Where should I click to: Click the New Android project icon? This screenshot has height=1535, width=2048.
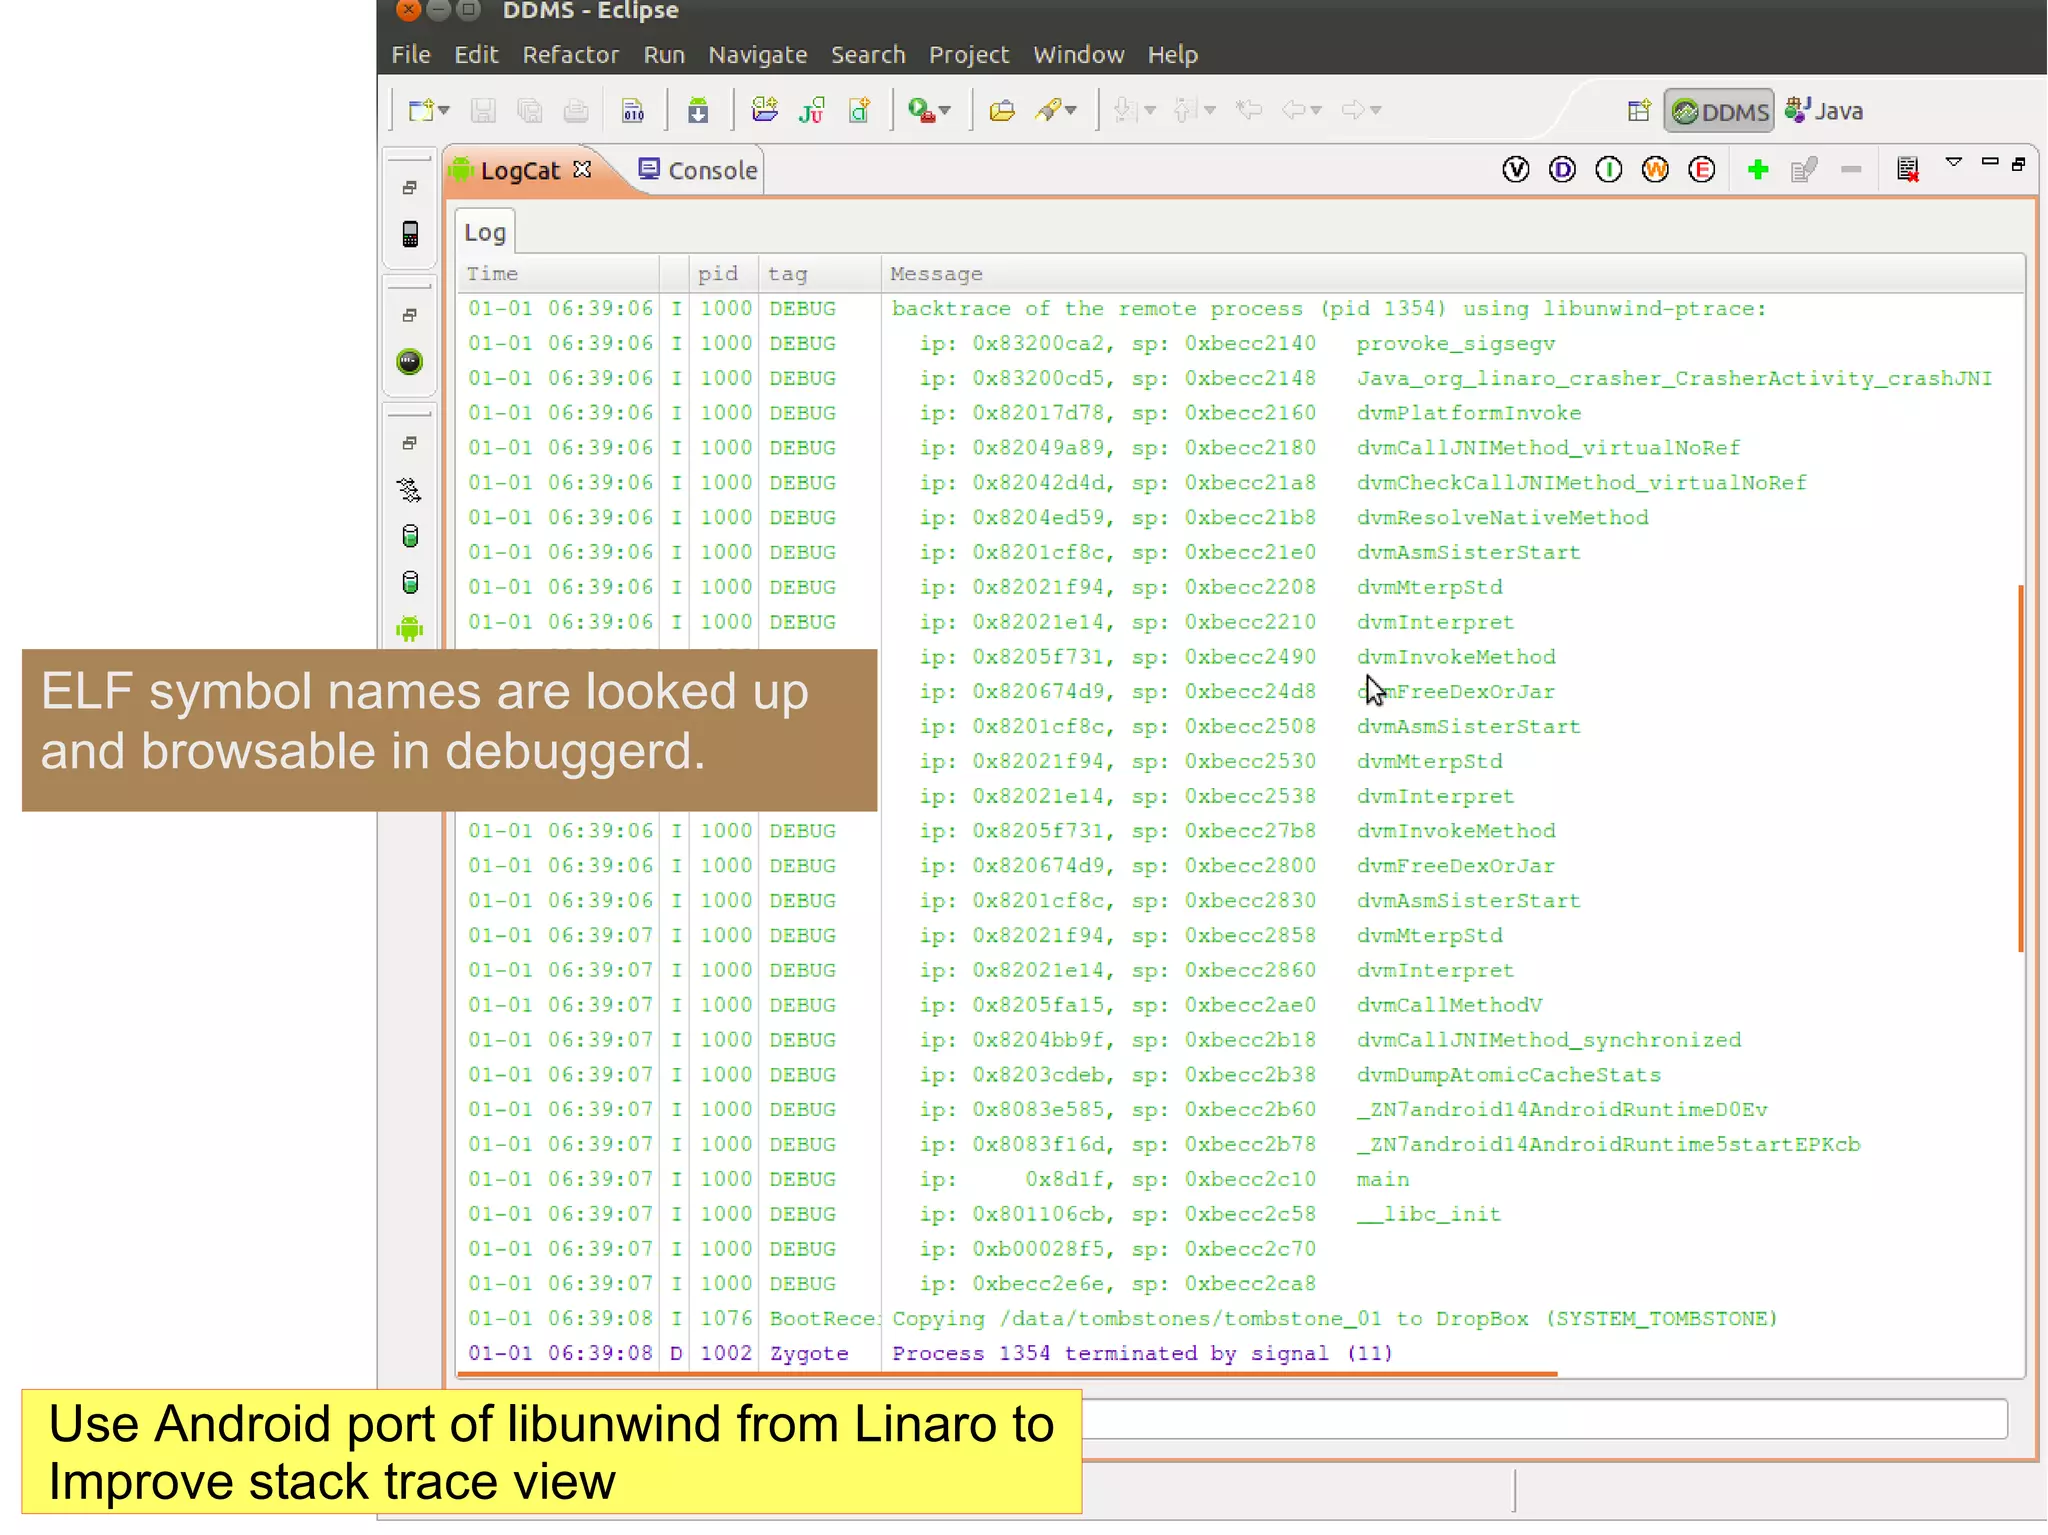coord(765,109)
